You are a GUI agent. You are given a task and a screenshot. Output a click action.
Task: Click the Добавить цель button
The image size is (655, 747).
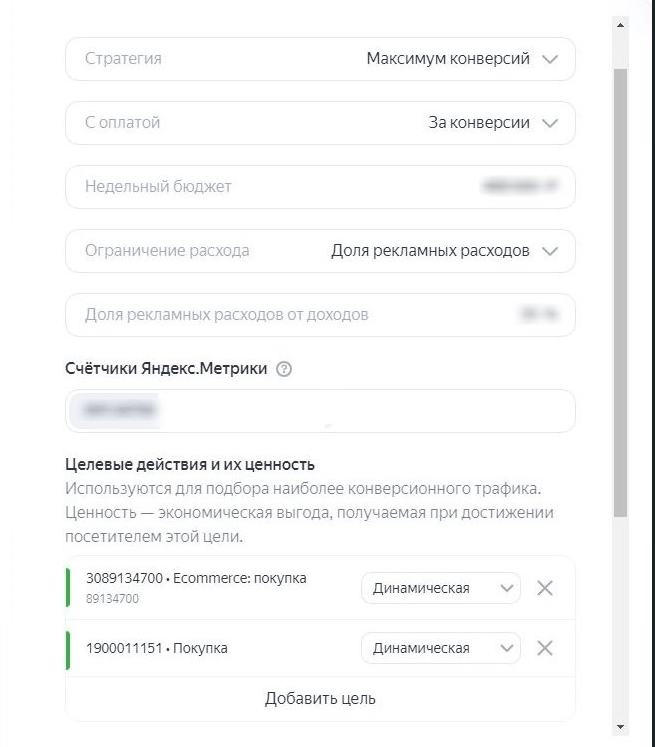click(x=320, y=698)
